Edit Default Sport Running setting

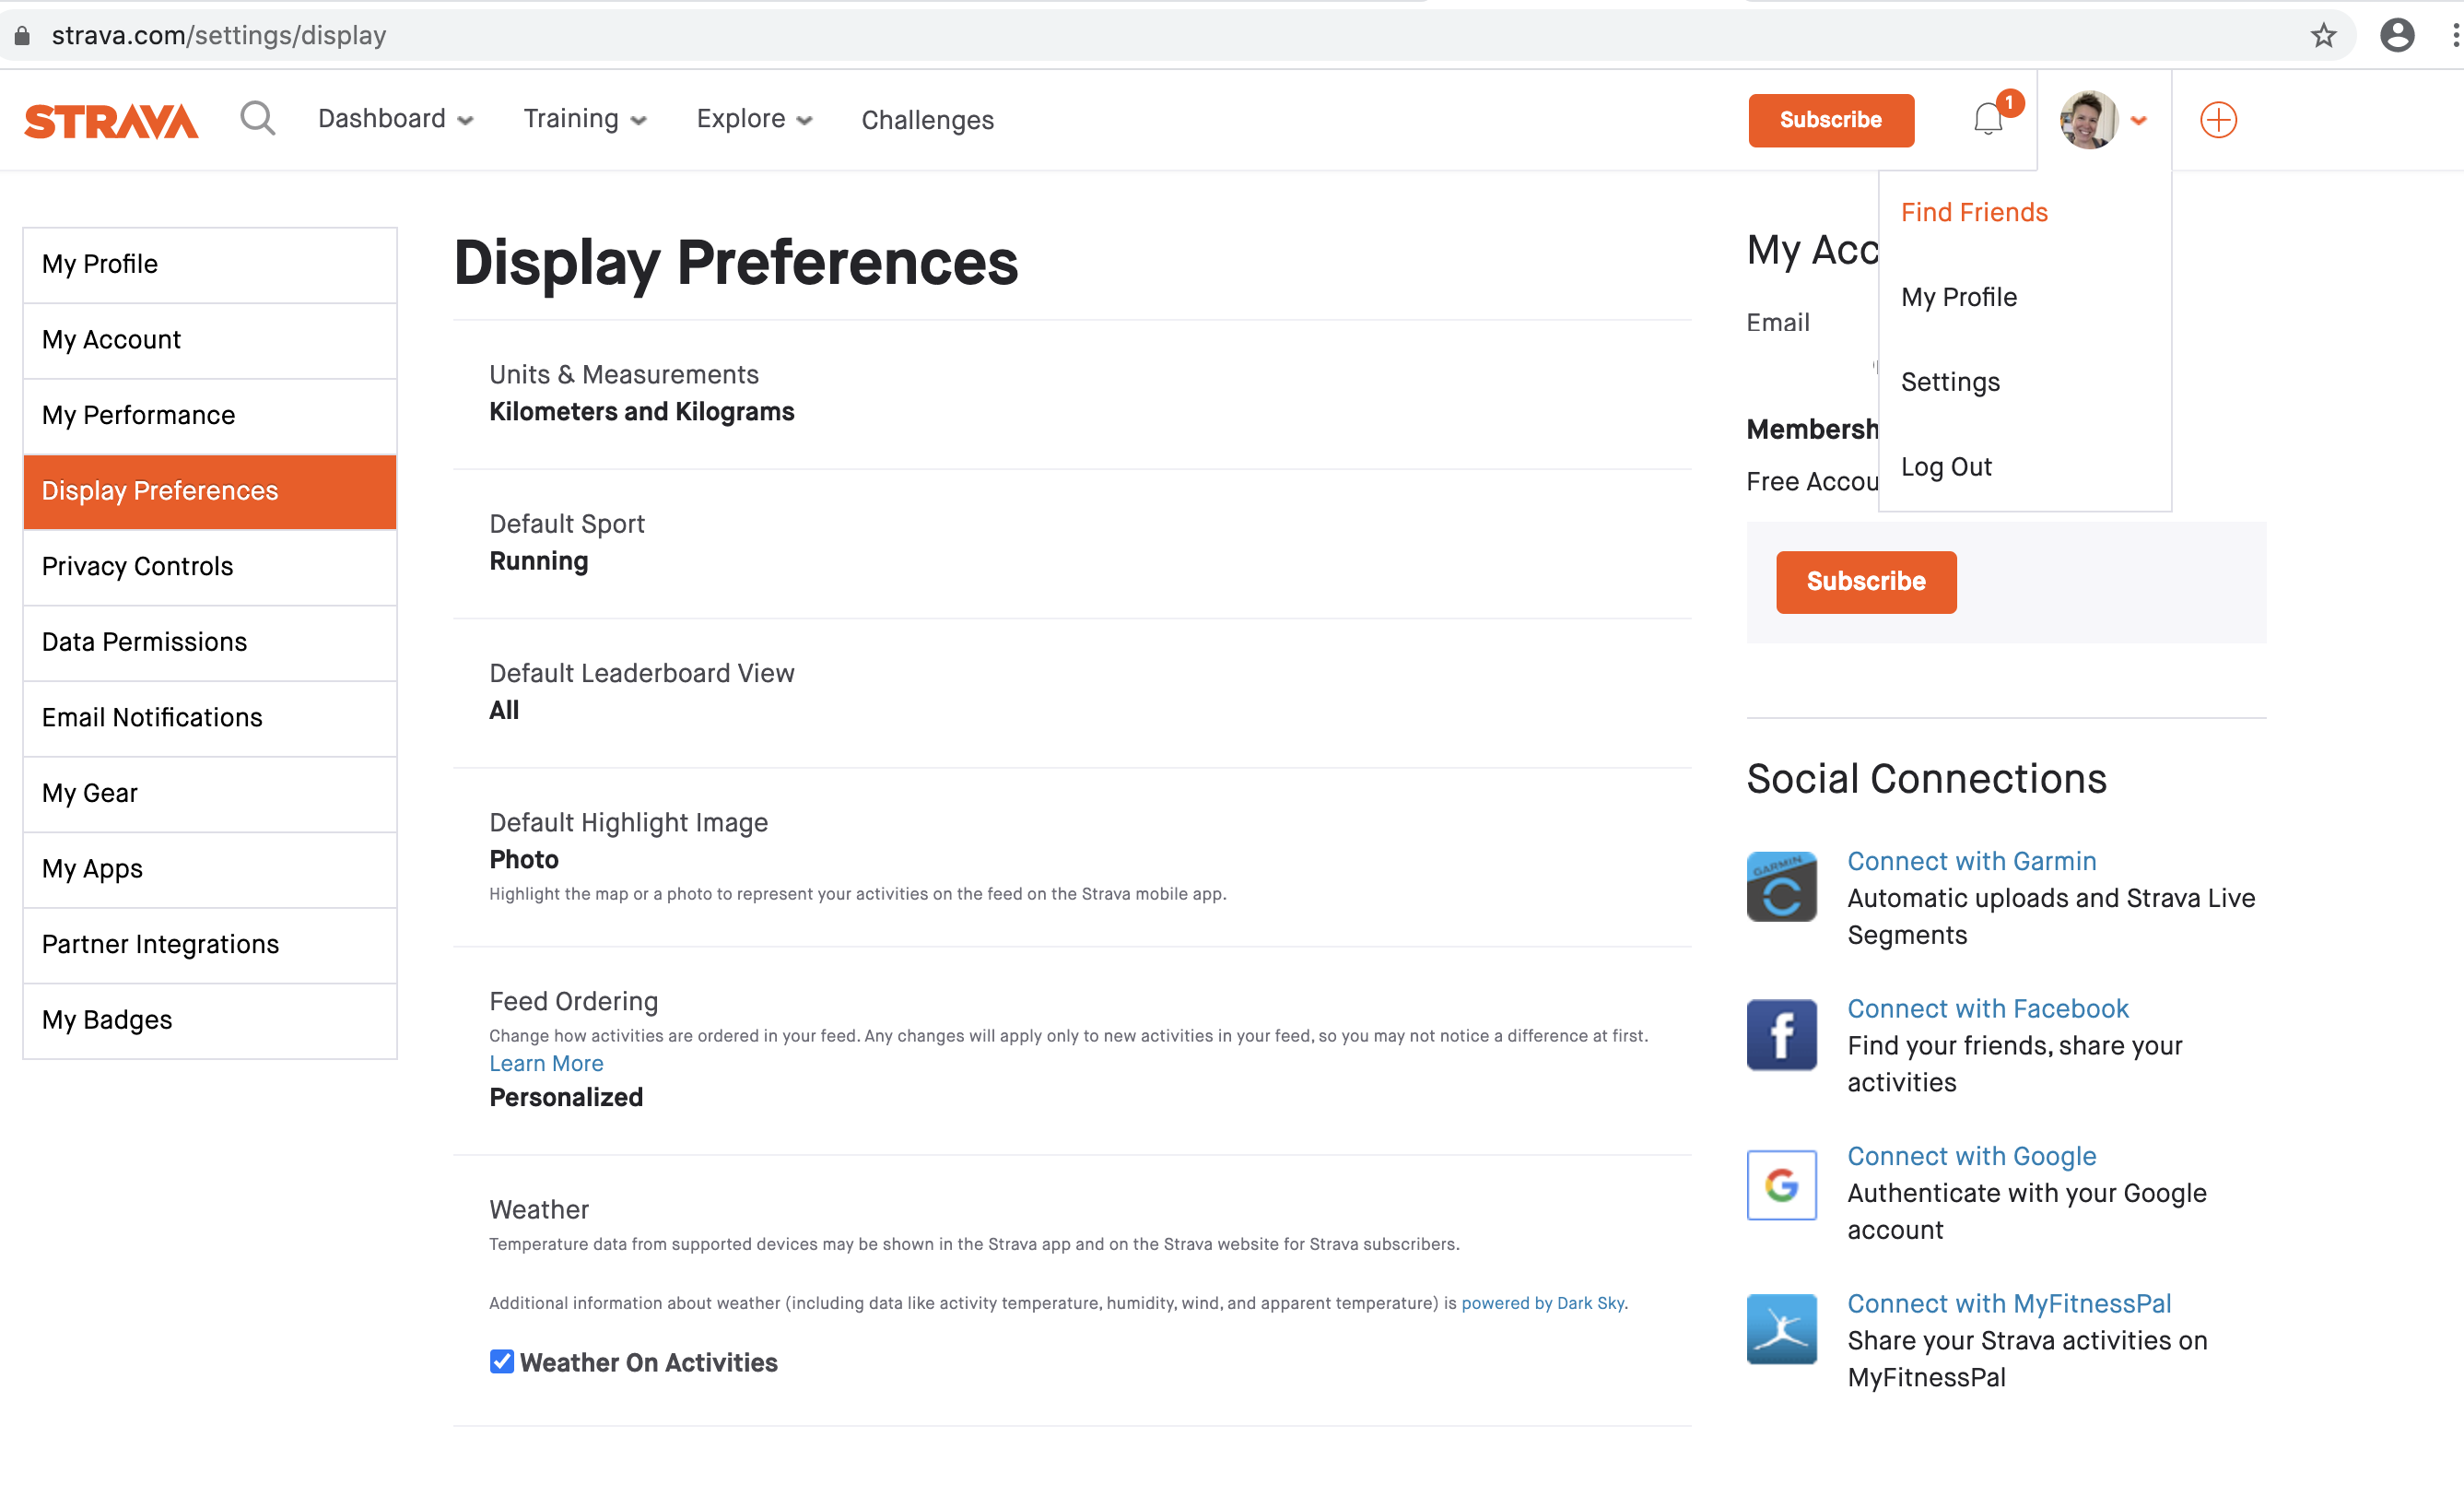(x=1072, y=543)
